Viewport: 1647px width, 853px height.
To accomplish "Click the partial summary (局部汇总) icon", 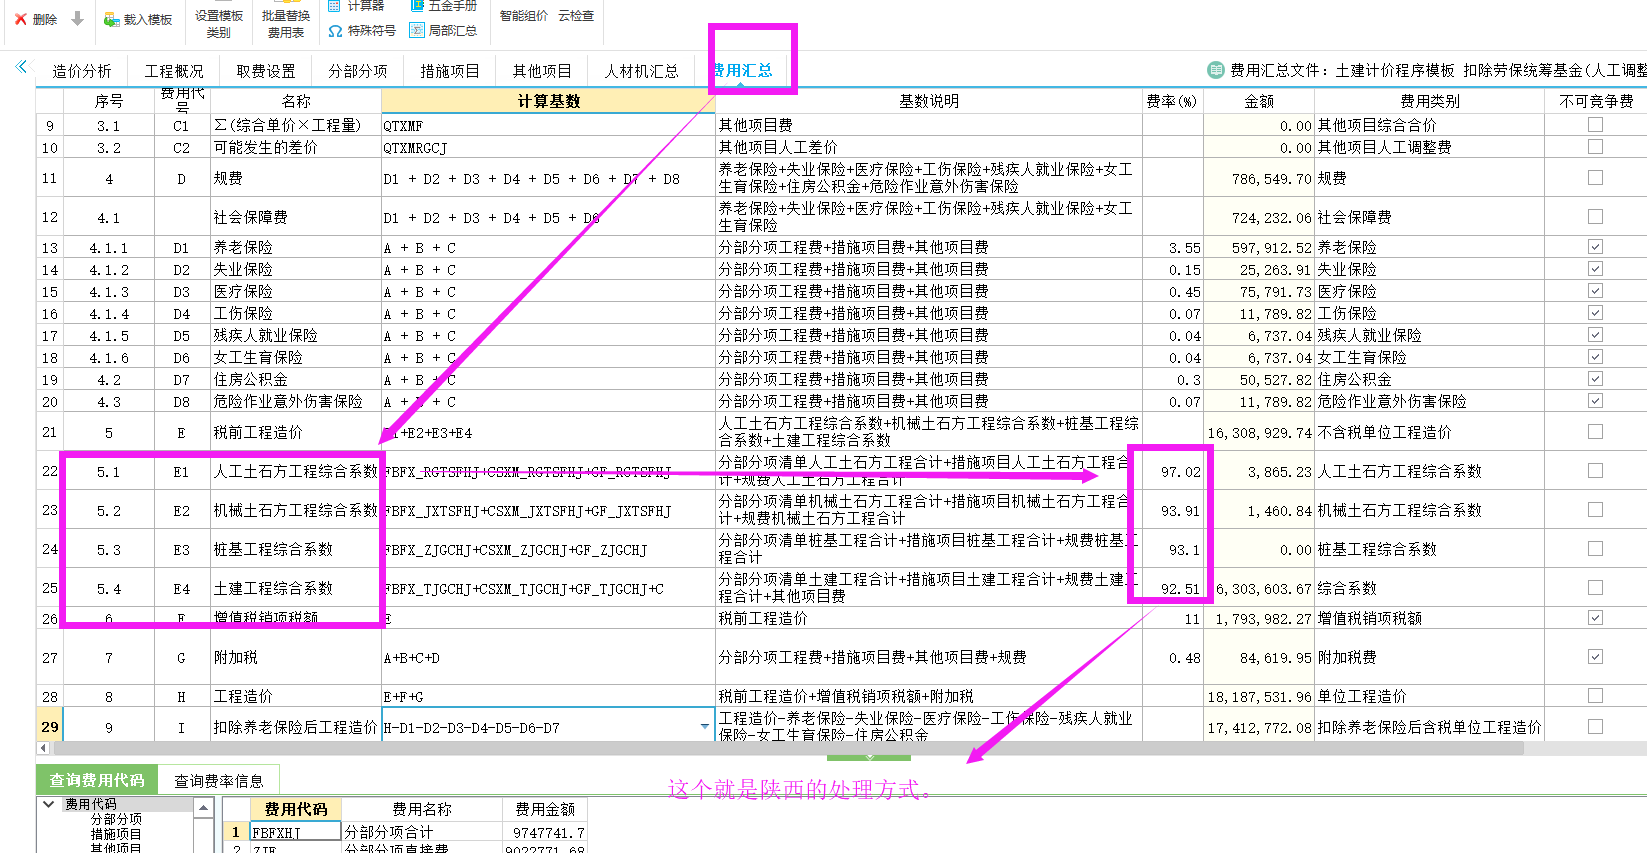I will [417, 30].
